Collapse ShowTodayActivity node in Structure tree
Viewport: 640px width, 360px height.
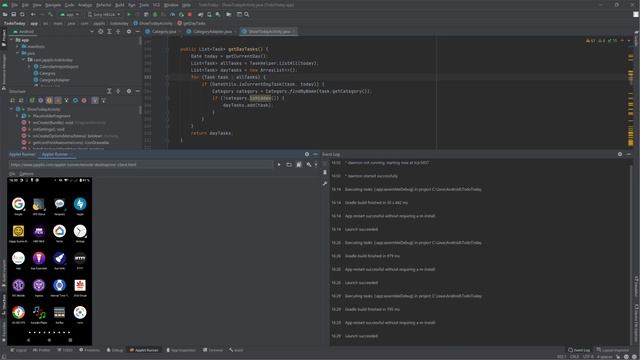(11, 109)
